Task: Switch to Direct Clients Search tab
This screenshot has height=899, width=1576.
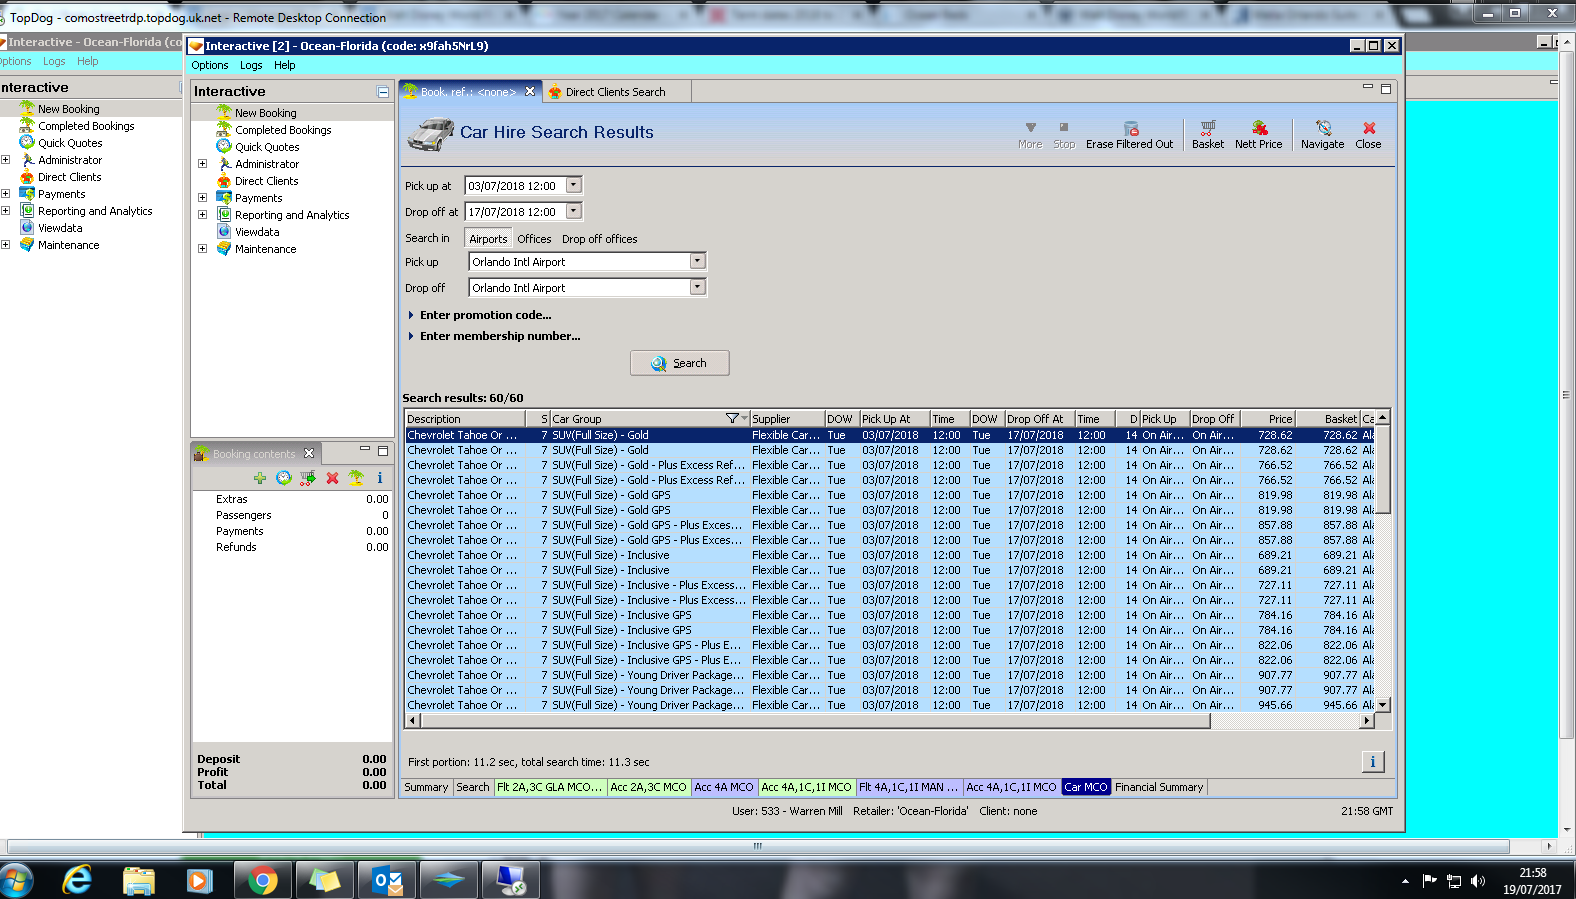Action: pyautogui.click(x=614, y=92)
